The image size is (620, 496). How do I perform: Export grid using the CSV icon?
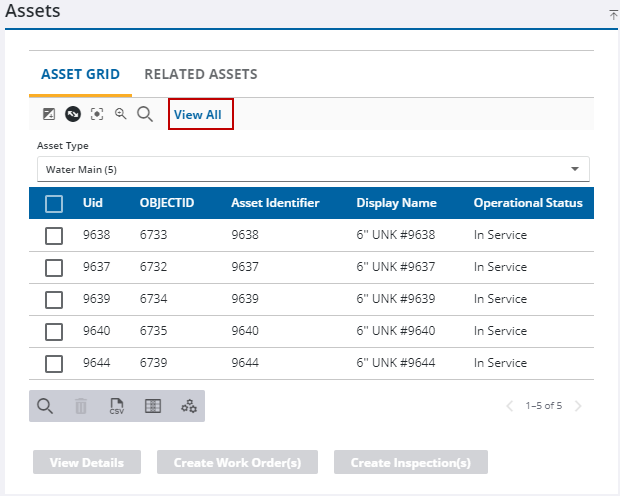(117, 406)
